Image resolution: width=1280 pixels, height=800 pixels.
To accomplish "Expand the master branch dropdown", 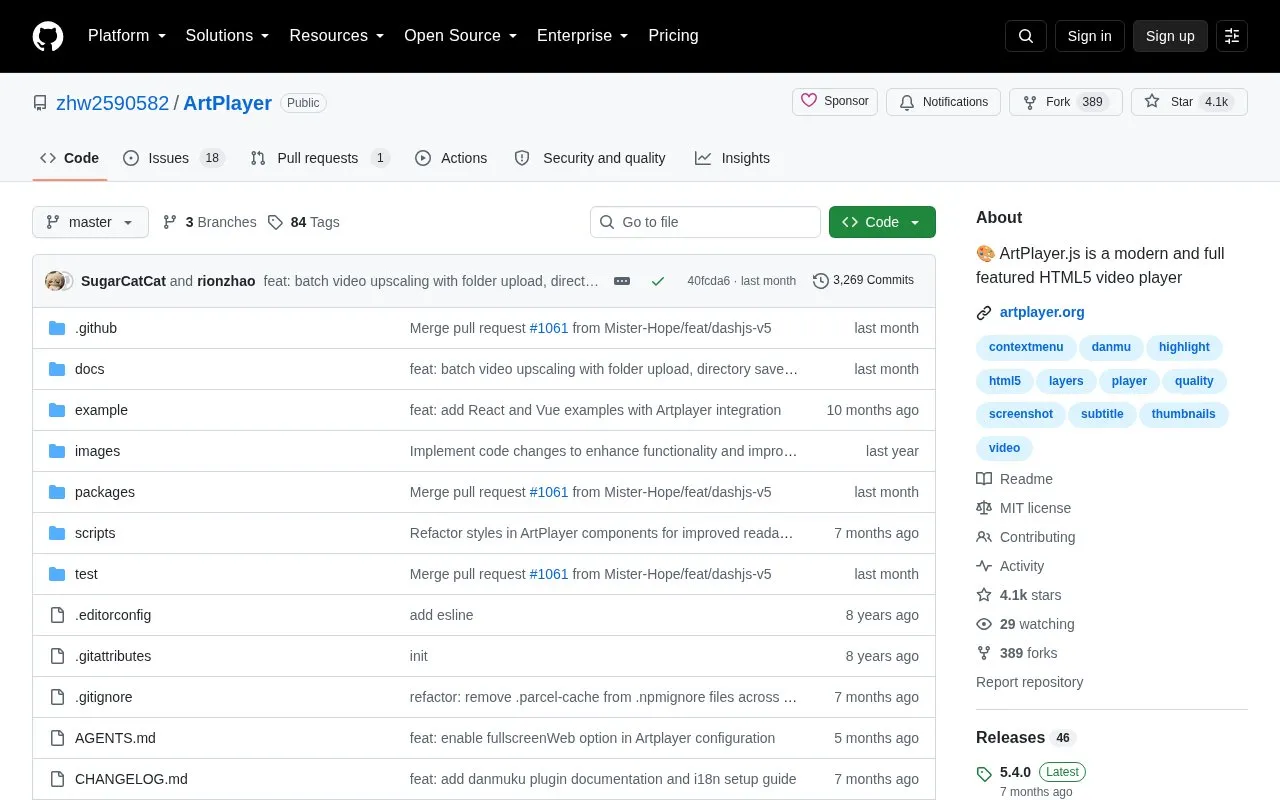I will click(x=90, y=222).
